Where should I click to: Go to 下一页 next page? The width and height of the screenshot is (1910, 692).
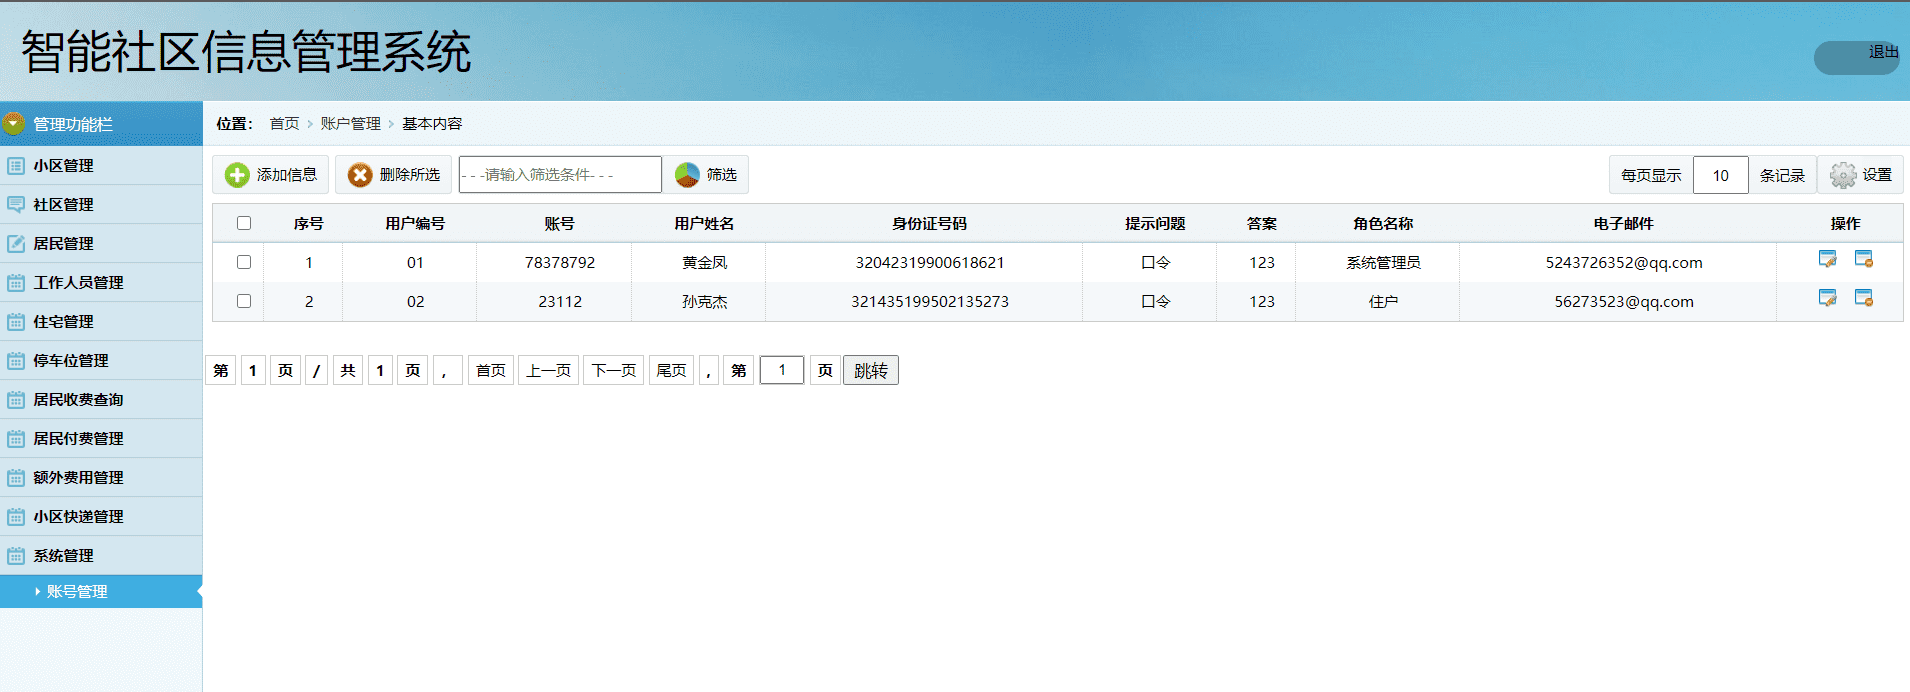[614, 371]
